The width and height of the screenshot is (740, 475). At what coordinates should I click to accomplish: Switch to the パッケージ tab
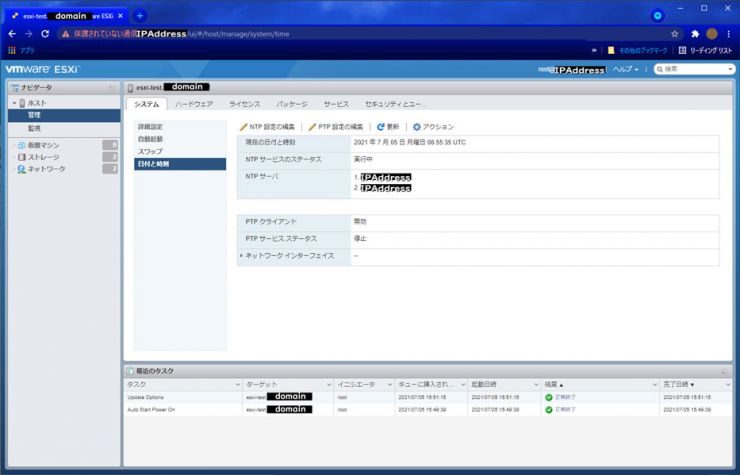[x=292, y=104]
